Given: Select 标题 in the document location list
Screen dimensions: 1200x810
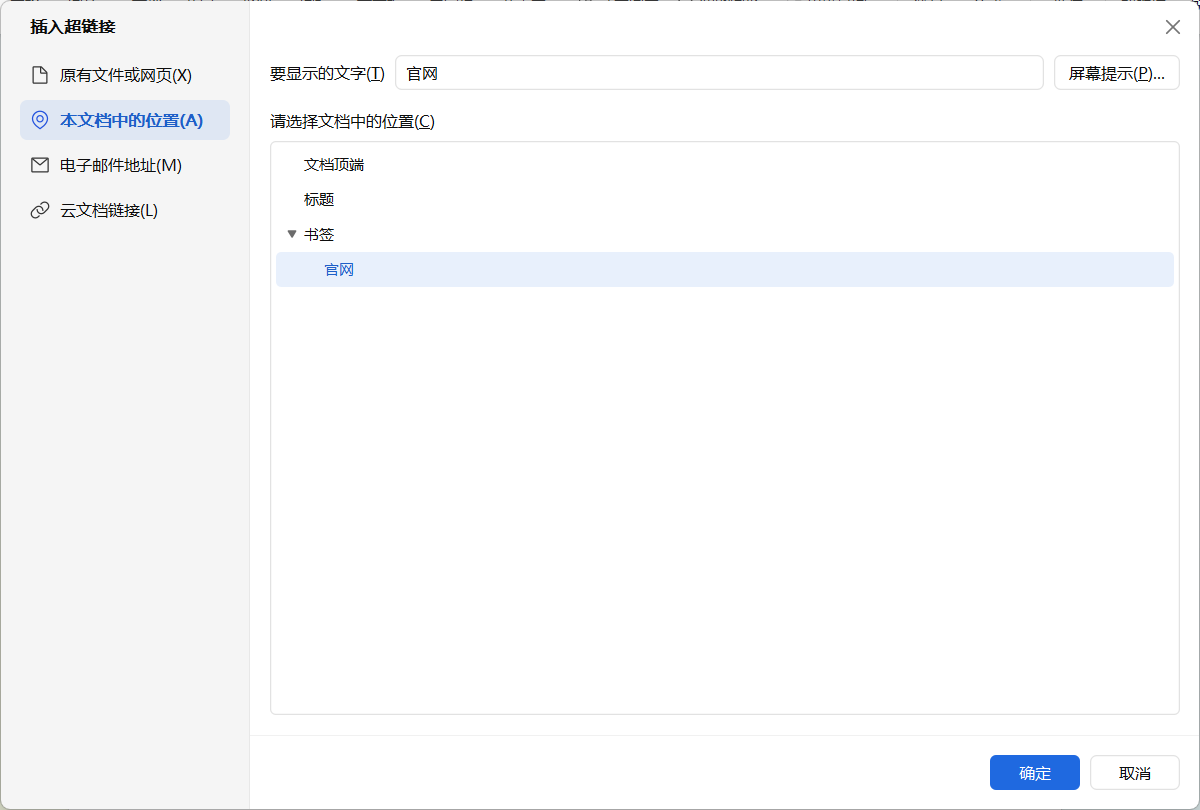Looking at the screenshot, I should tap(321, 199).
